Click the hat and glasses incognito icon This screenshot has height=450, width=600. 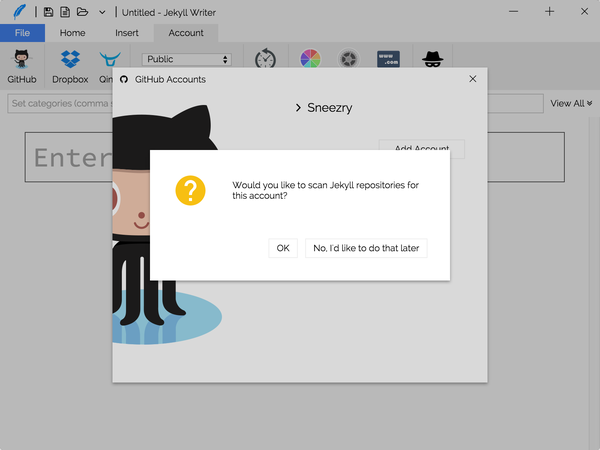pyautogui.click(x=433, y=59)
